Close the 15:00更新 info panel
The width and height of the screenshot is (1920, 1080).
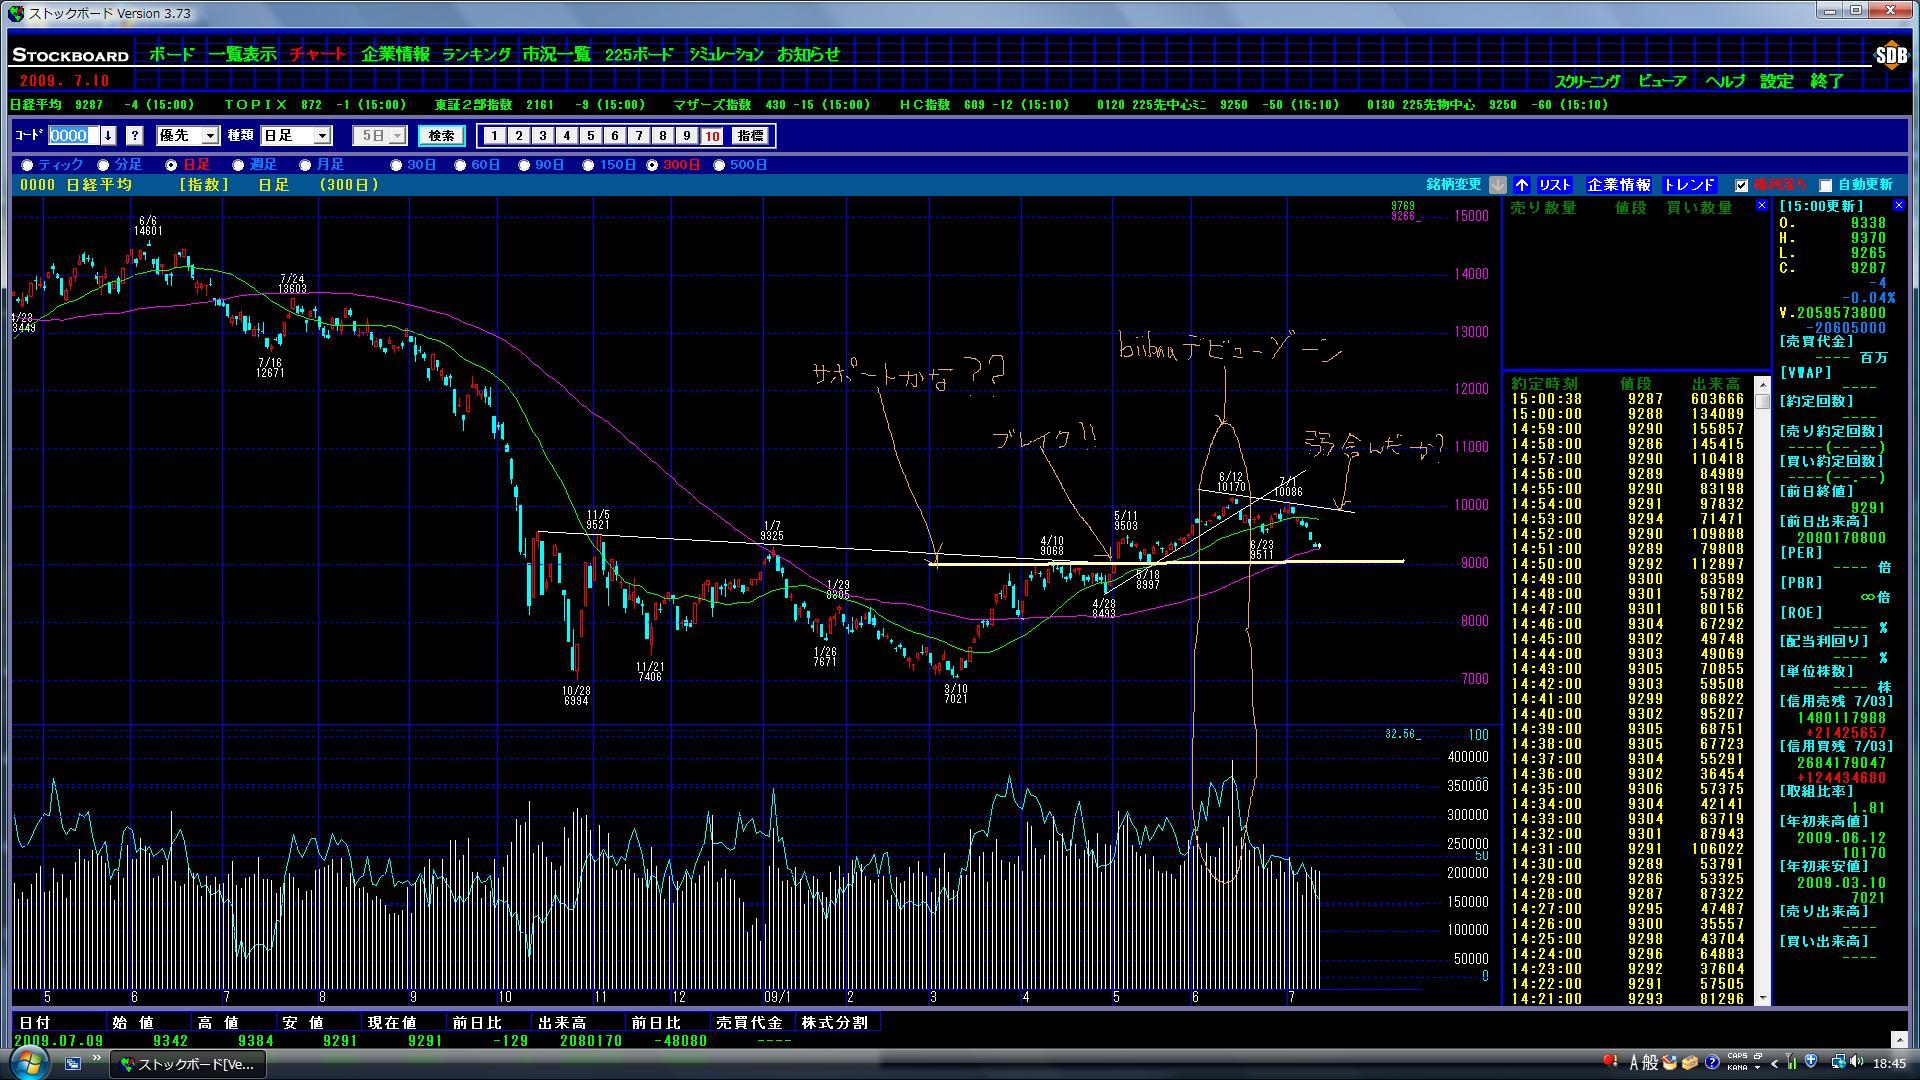(1898, 206)
